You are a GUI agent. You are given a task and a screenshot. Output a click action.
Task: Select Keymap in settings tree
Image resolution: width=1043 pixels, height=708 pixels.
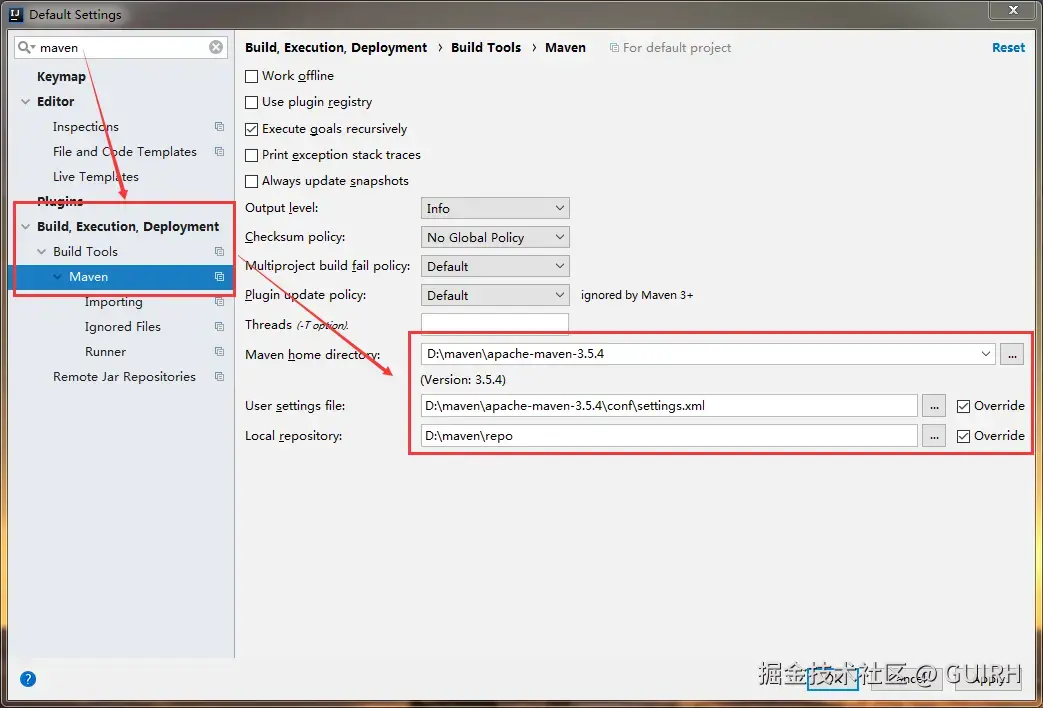coord(61,77)
